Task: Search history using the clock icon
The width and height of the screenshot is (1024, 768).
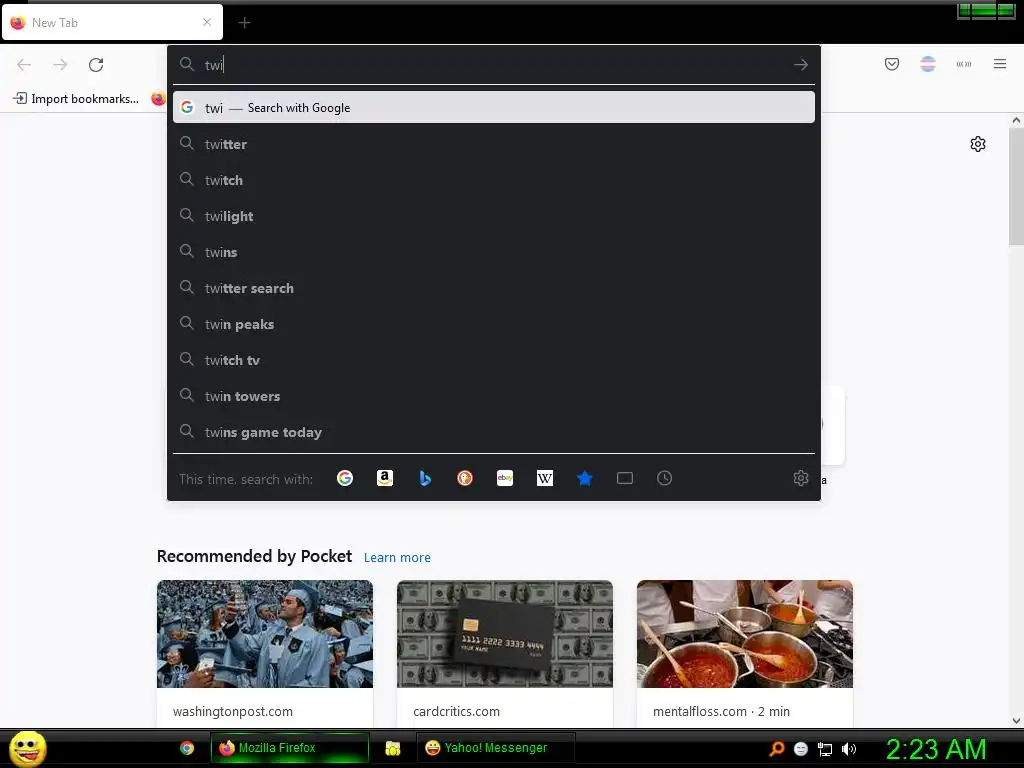Action: [x=664, y=478]
